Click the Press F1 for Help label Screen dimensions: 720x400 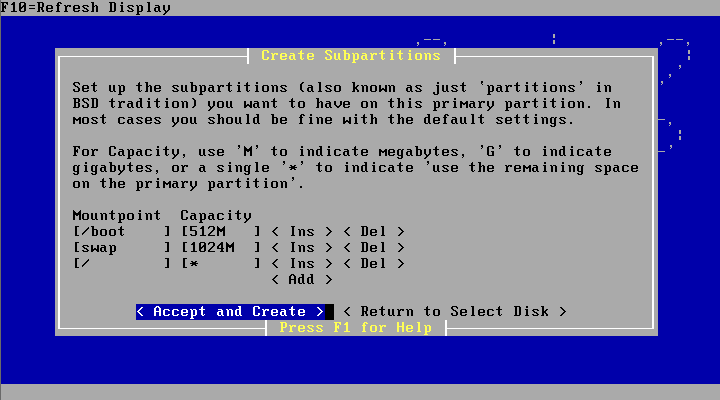(x=355, y=327)
